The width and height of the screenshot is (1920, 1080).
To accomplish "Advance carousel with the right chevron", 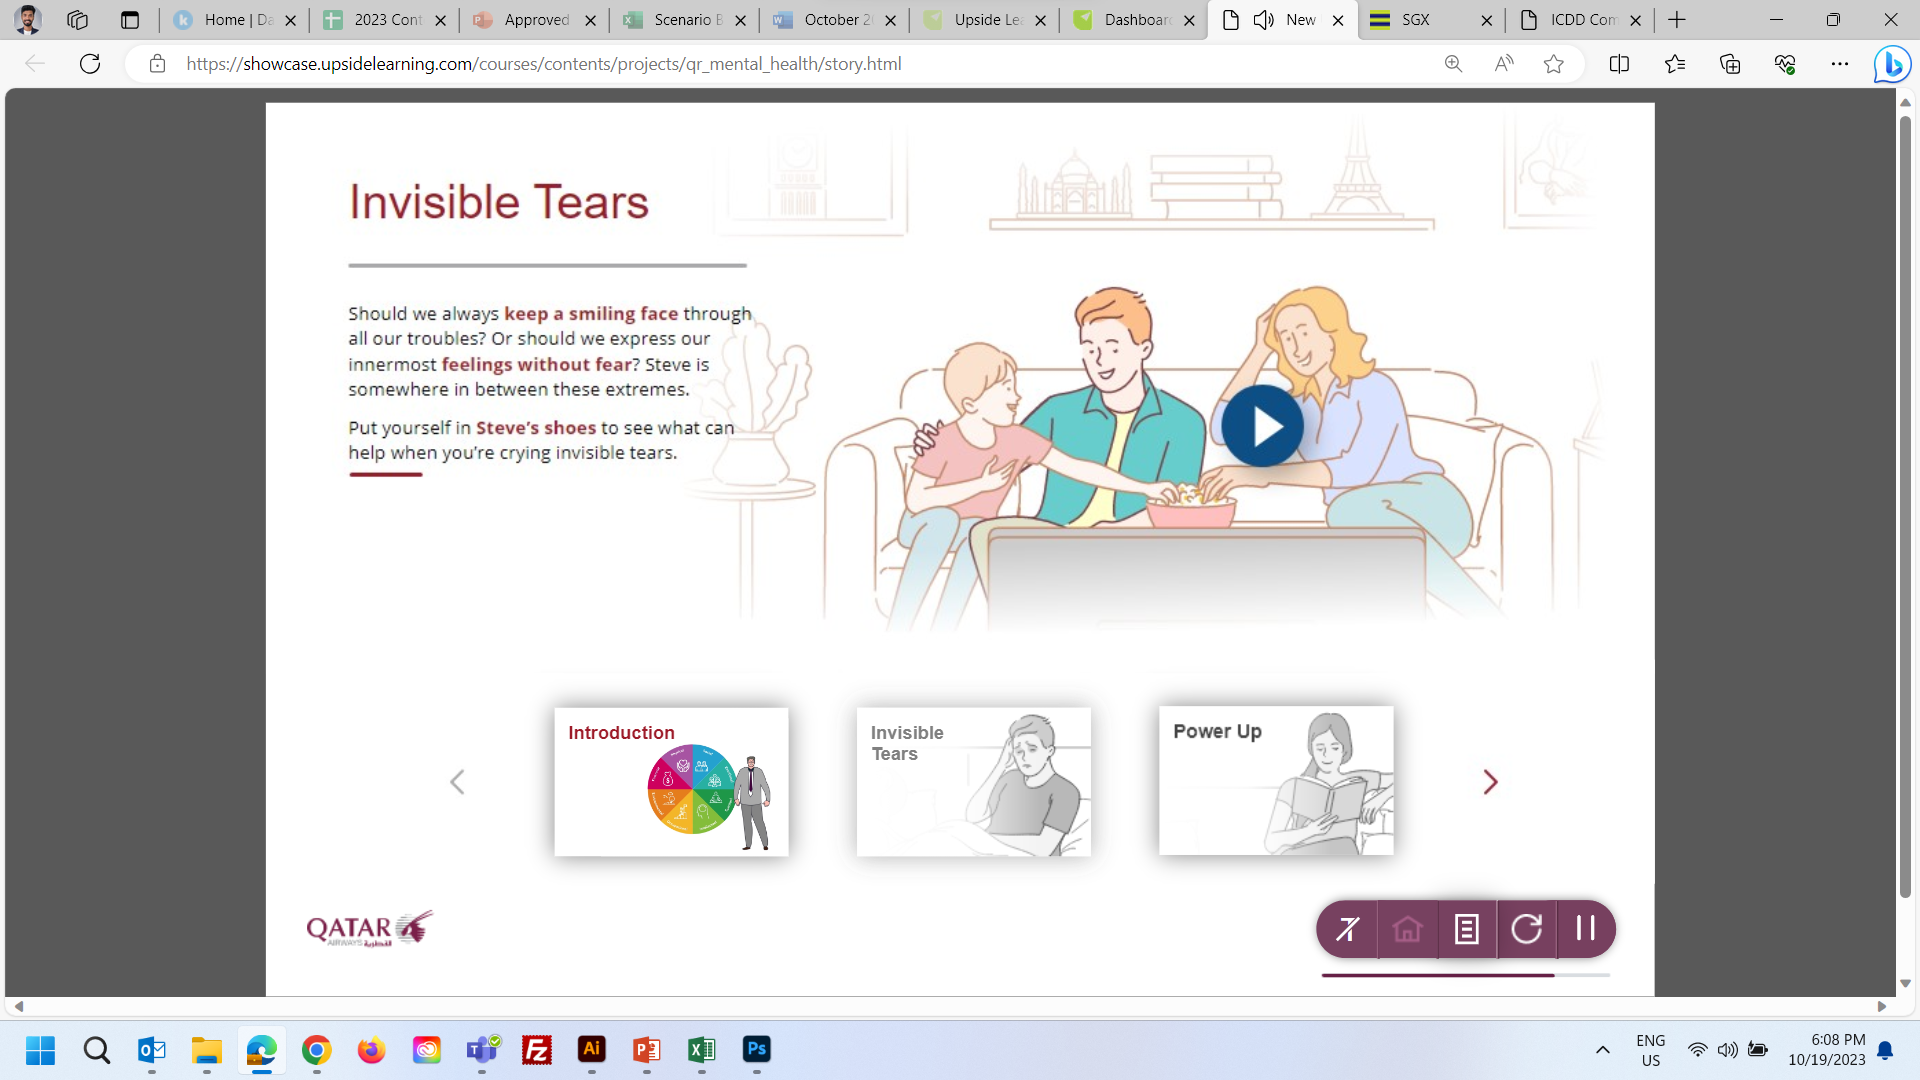I will pyautogui.click(x=1489, y=782).
